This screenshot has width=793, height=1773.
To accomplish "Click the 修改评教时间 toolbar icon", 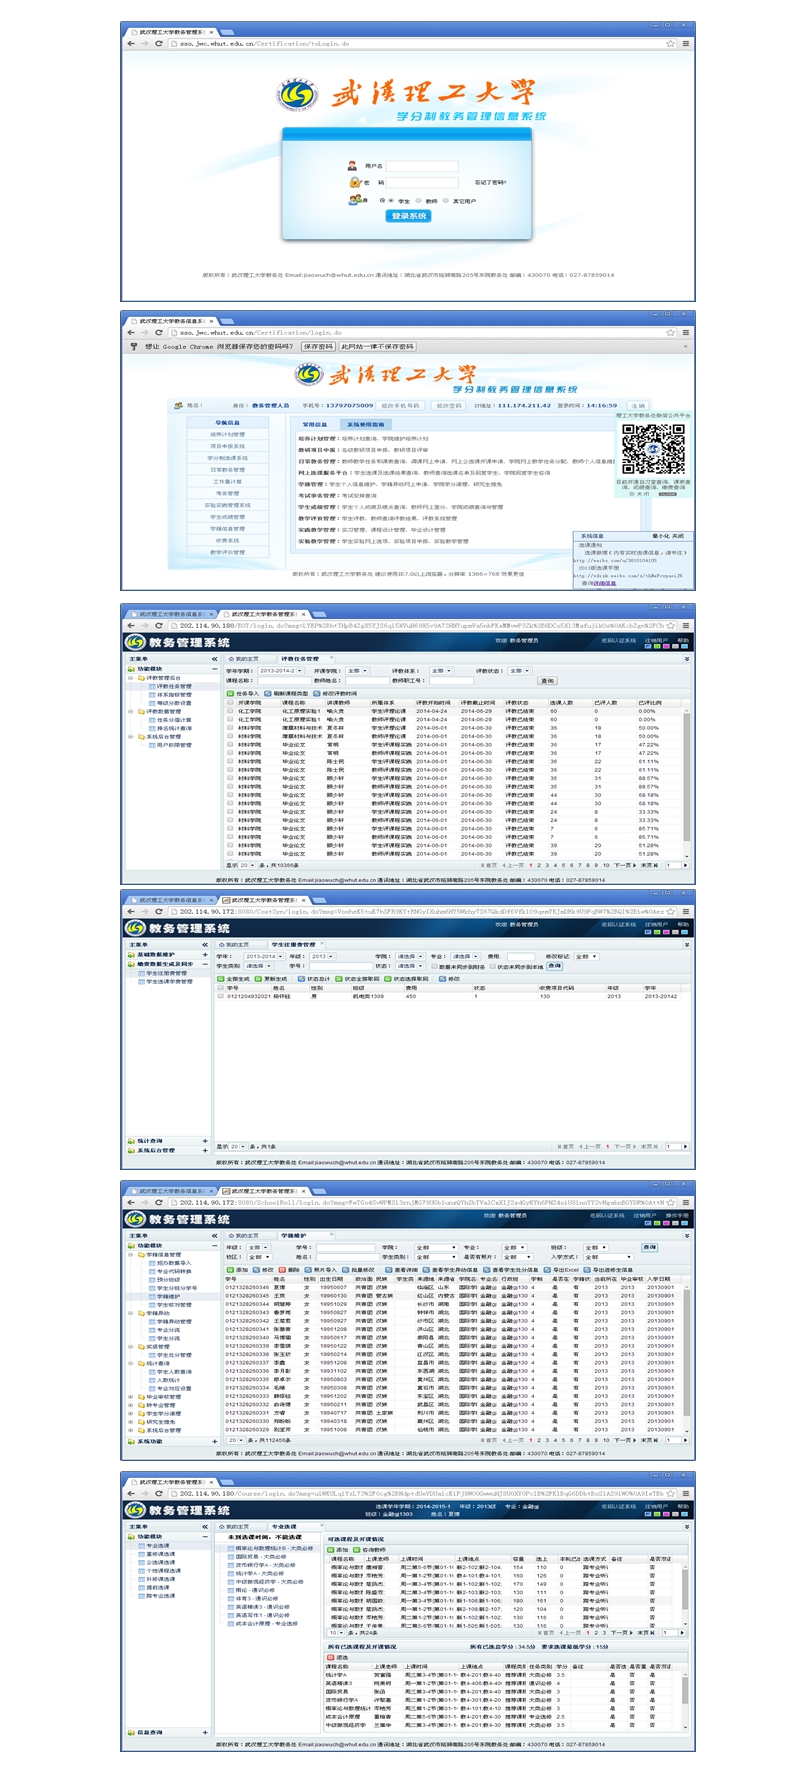I will point(317,693).
